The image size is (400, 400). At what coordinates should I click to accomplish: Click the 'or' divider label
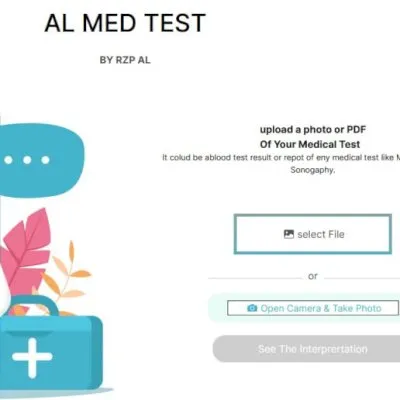(313, 276)
